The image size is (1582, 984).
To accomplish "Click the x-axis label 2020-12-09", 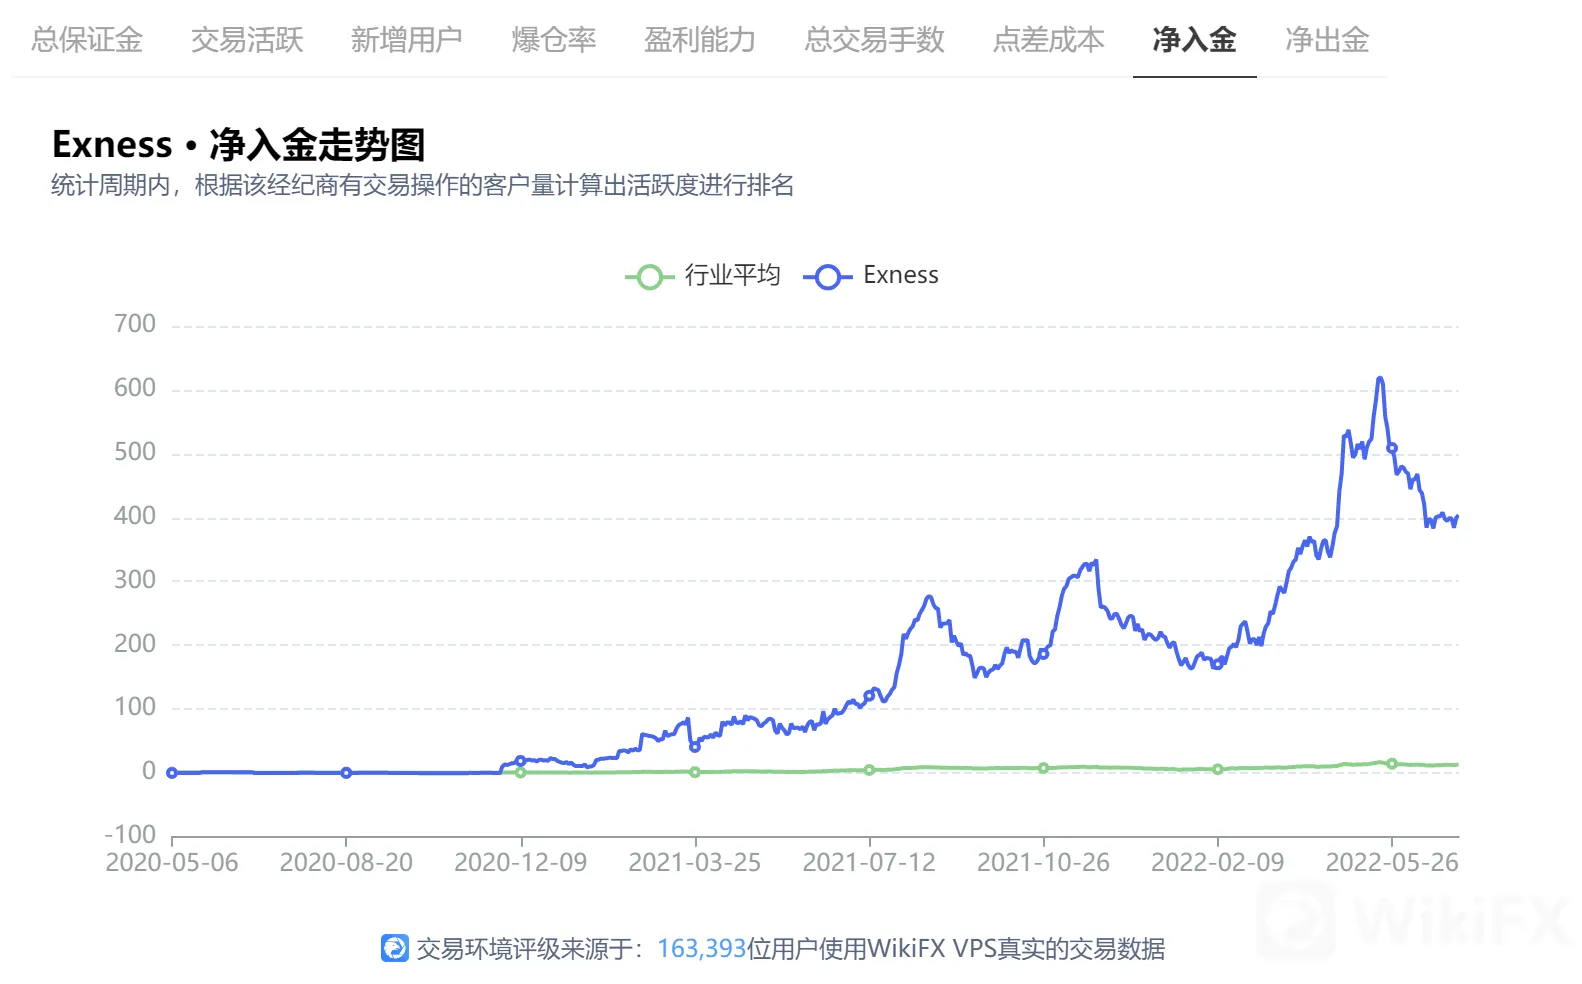I will click(x=520, y=863).
